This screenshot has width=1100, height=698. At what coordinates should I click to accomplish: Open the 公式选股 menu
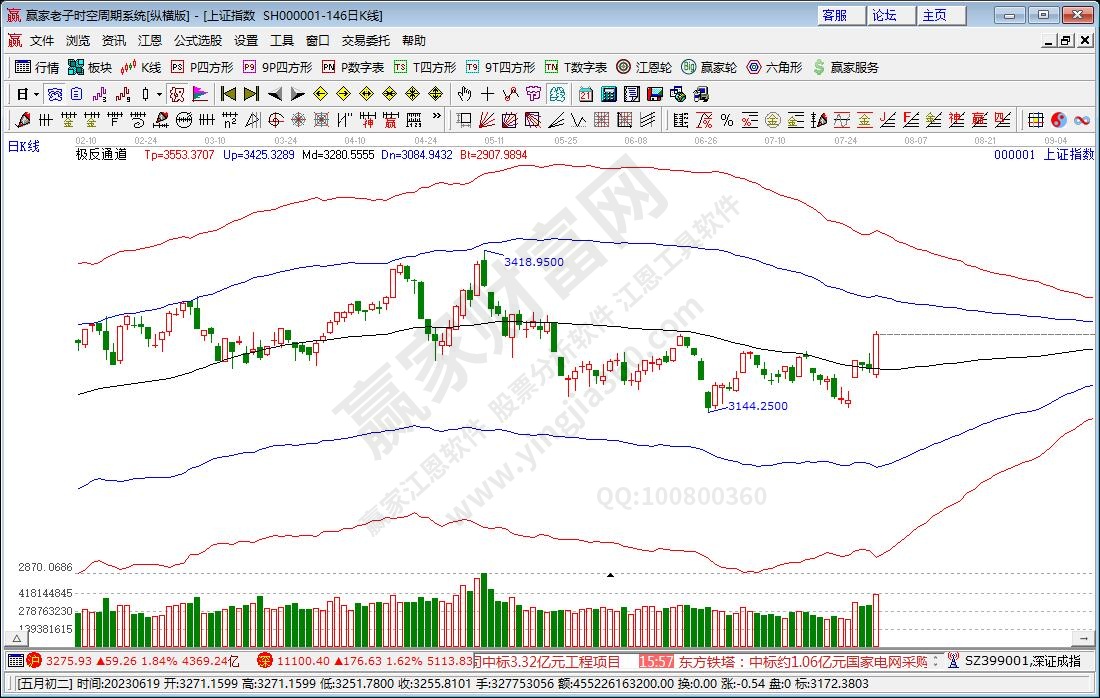point(198,41)
